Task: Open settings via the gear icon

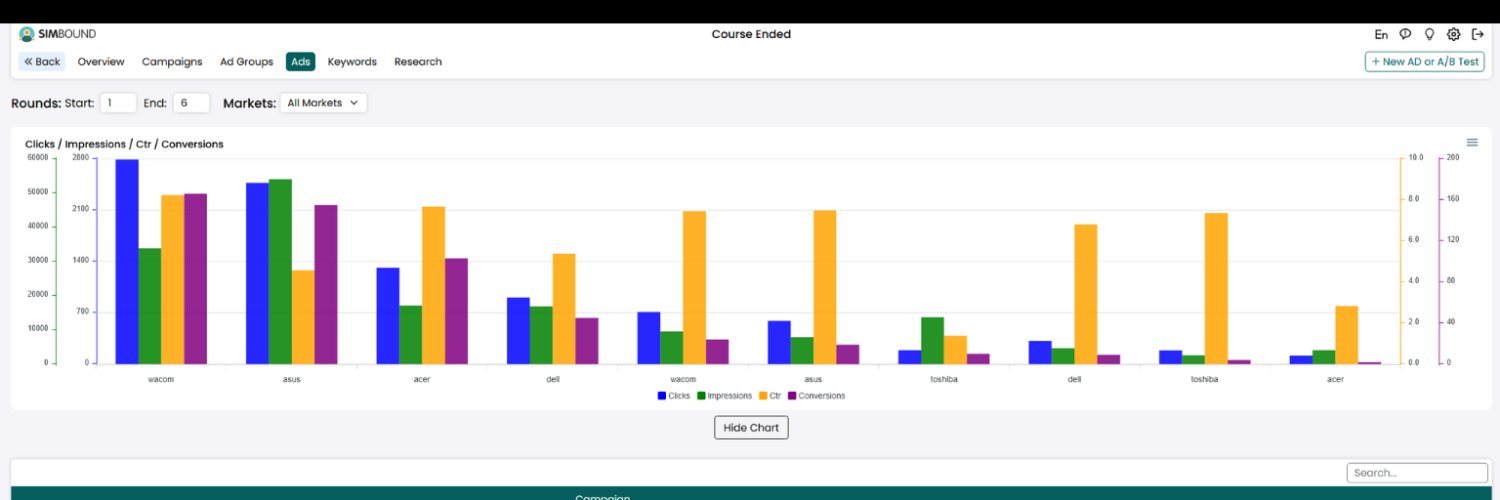Action: point(1454,34)
